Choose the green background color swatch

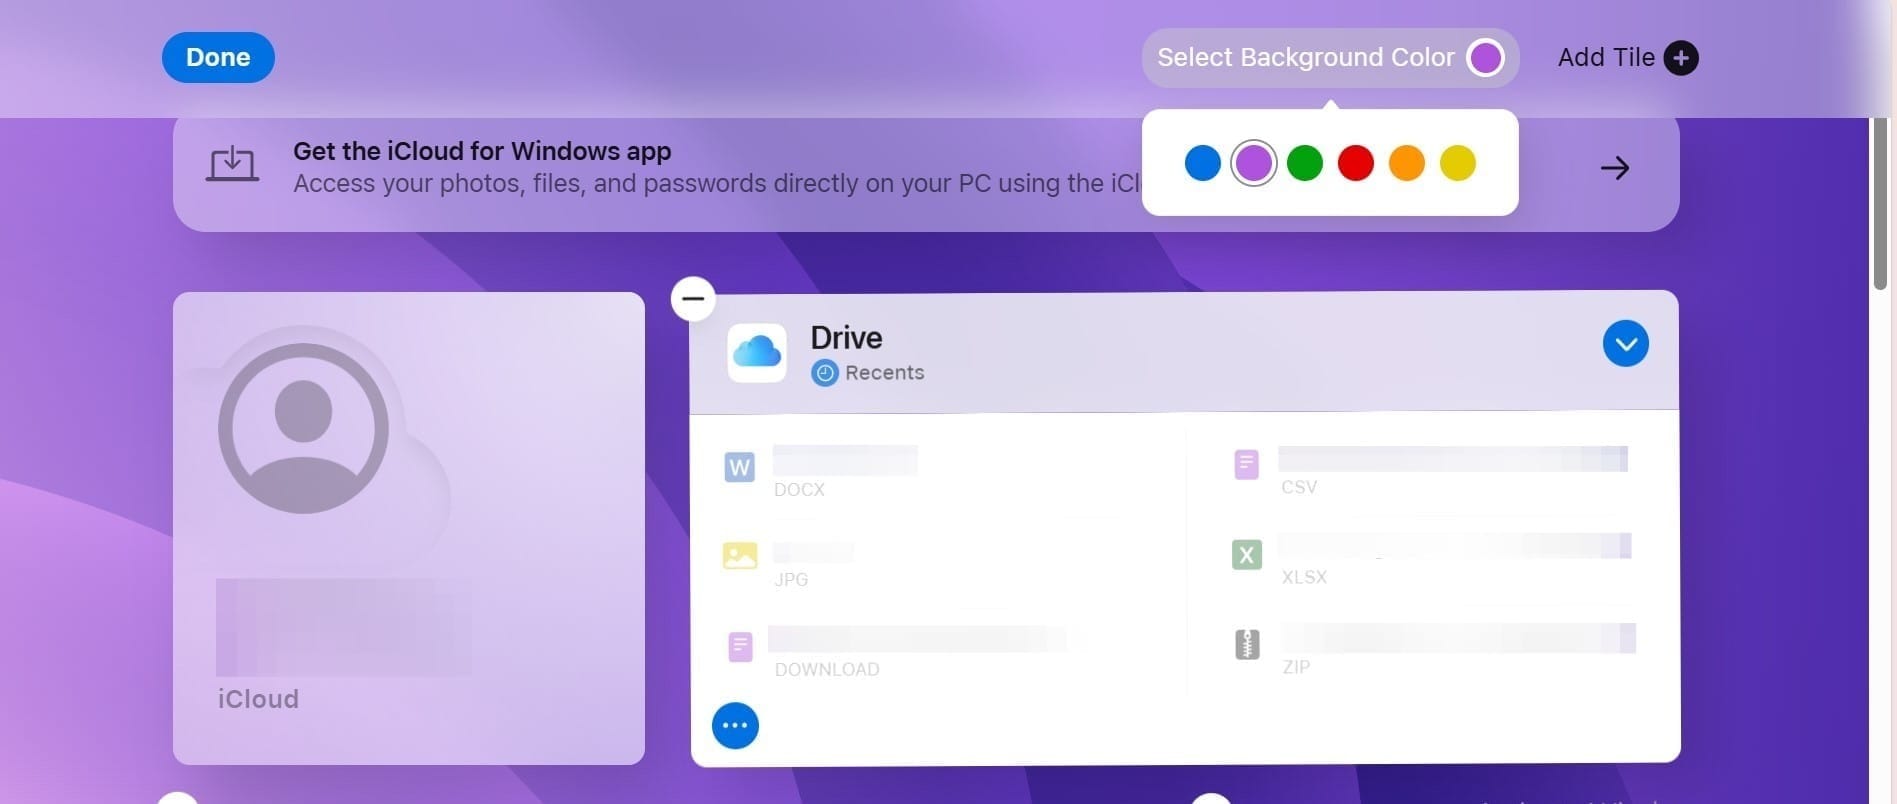pos(1304,163)
